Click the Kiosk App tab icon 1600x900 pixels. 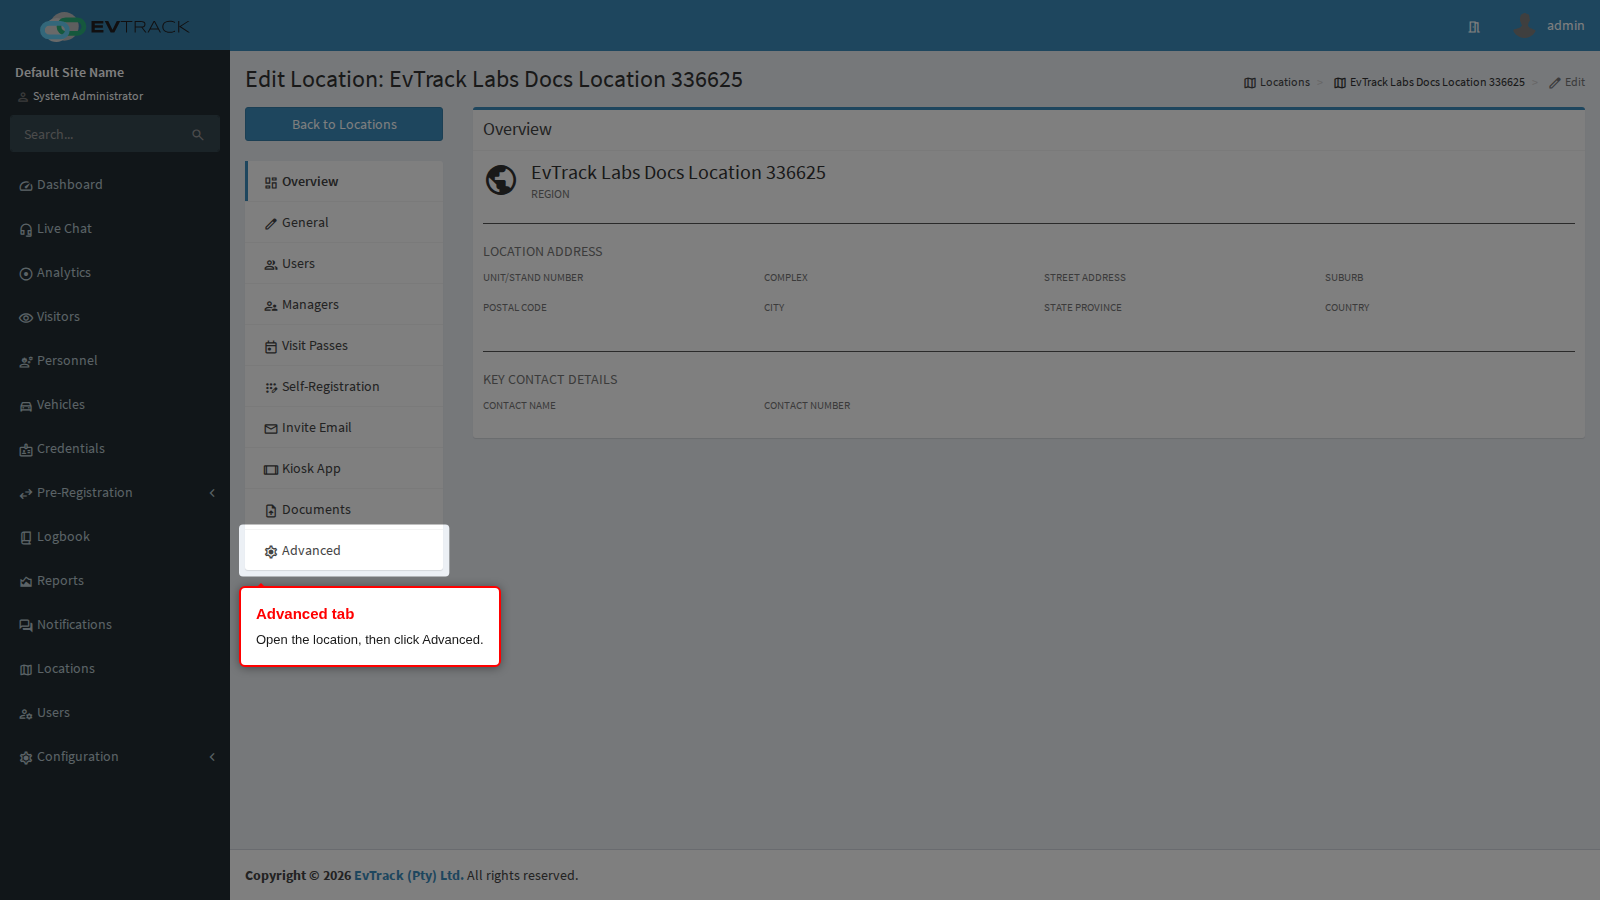(x=271, y=470)
